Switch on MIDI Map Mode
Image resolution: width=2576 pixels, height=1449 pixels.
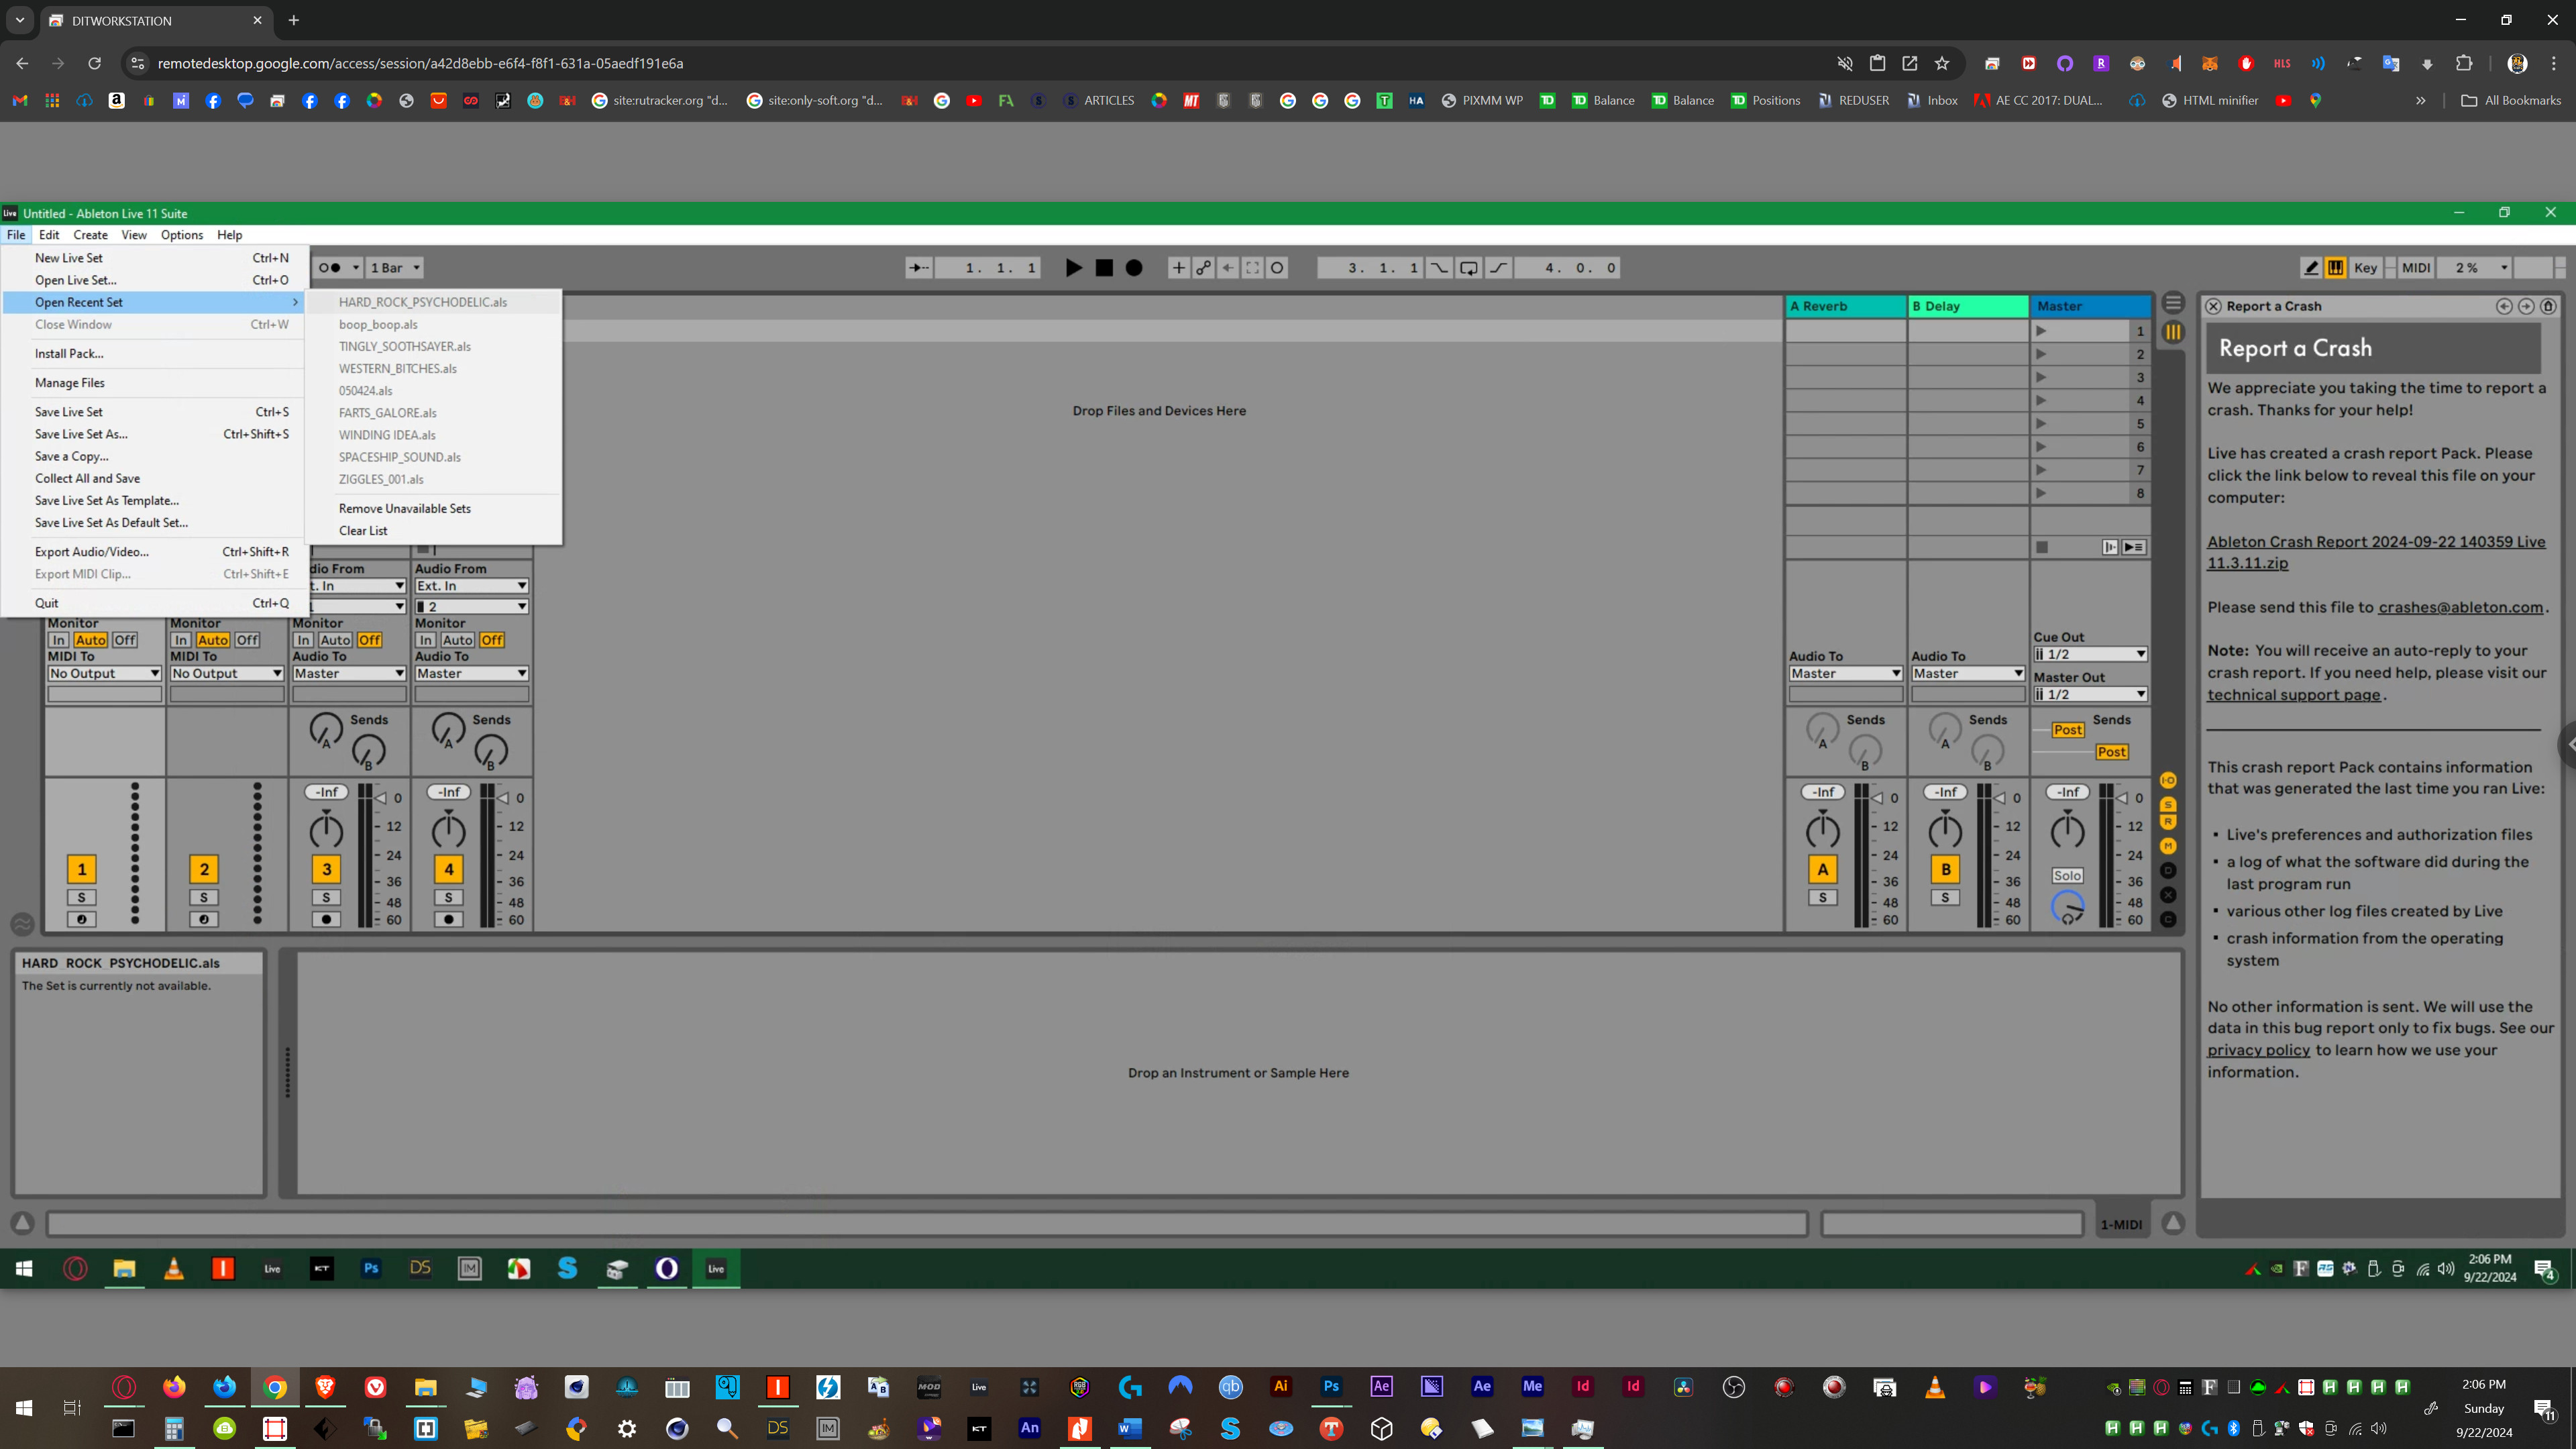click(x=2415, y=268)
